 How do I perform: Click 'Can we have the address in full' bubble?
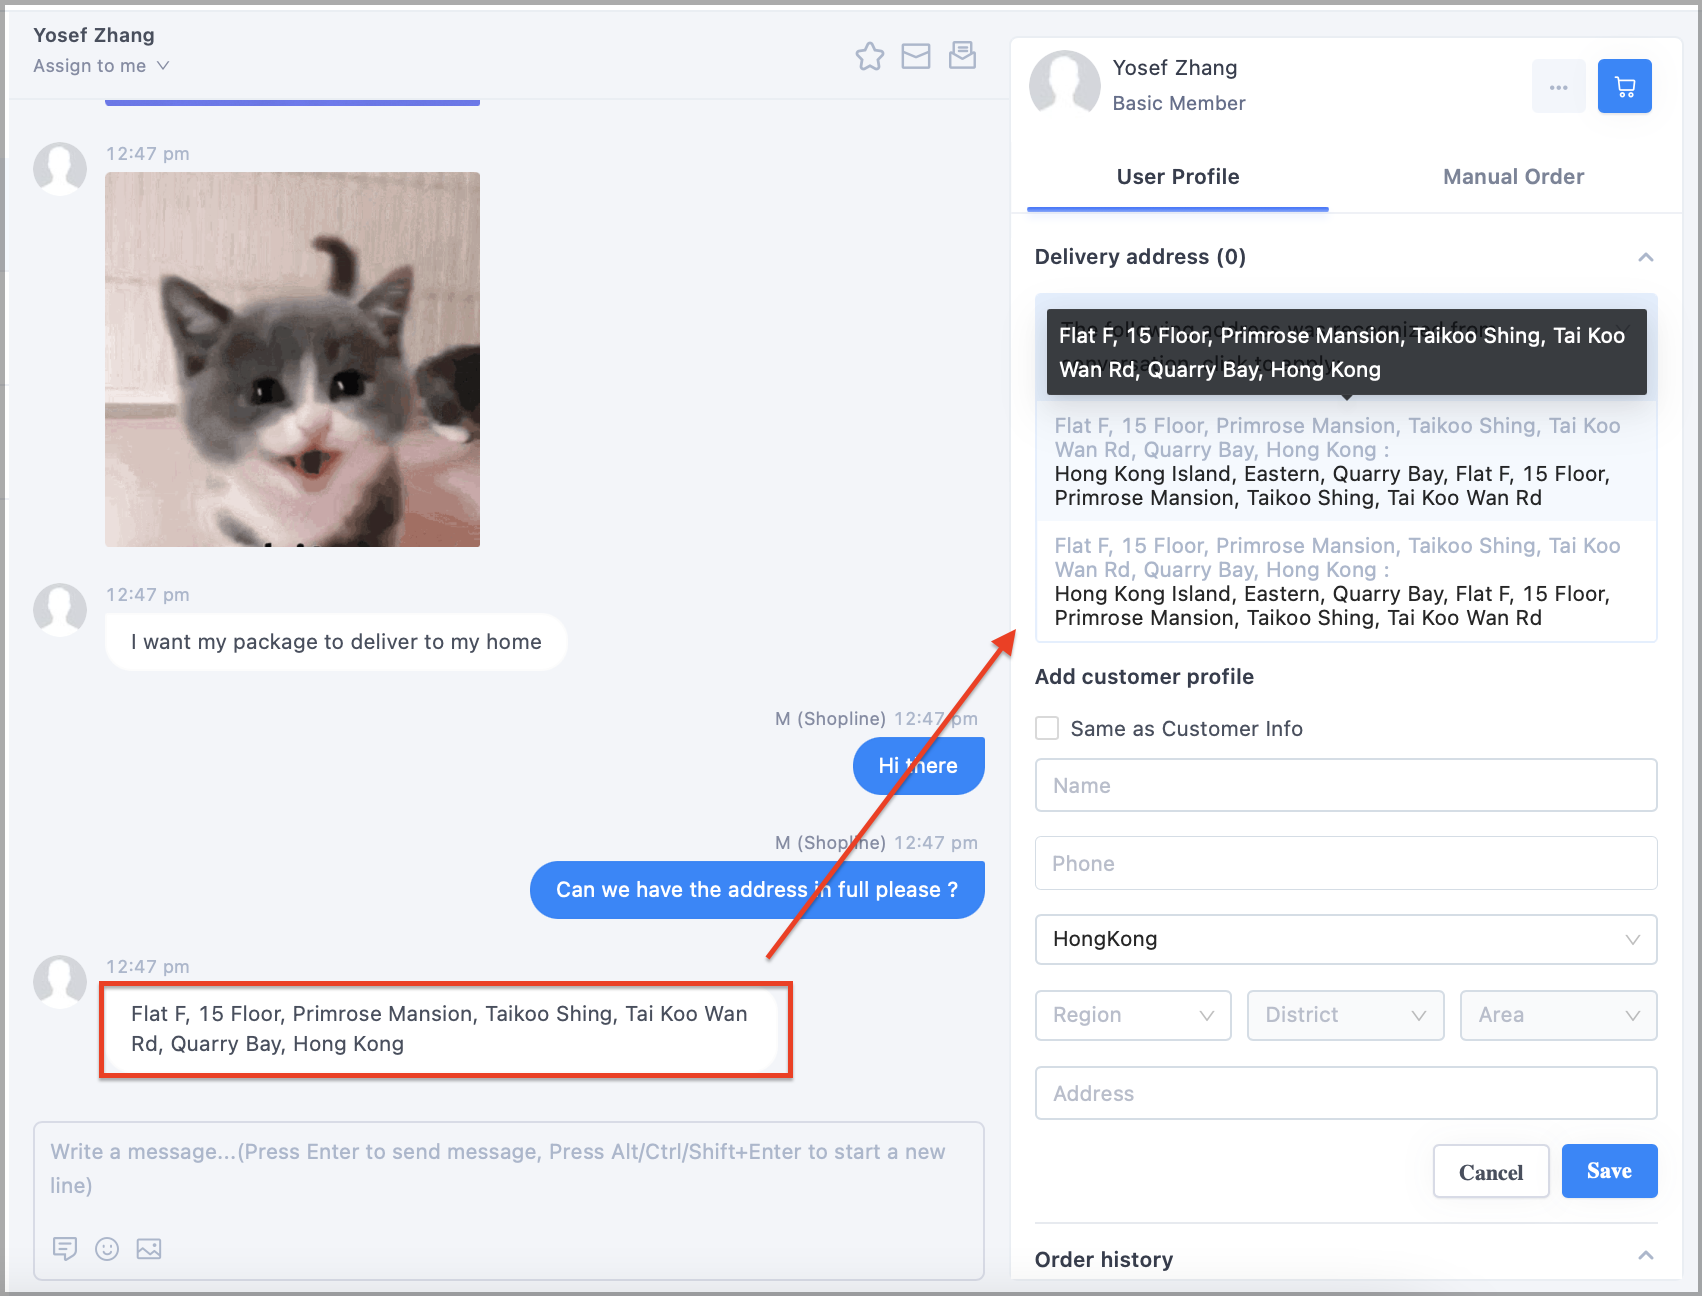coord(757,890)
